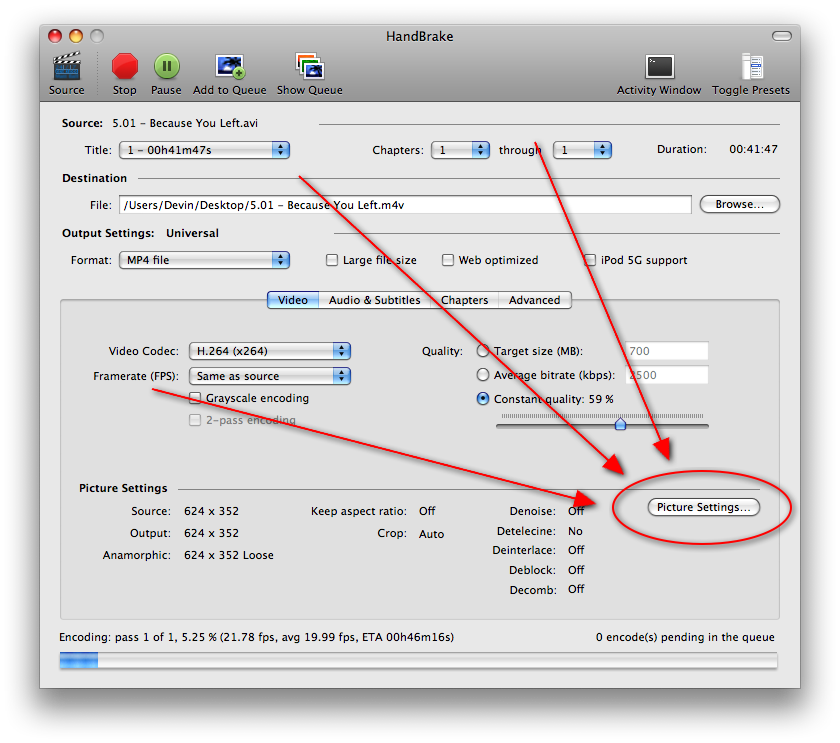
Task: Open the starting chapter dropdown
Action: click(460, 150)
